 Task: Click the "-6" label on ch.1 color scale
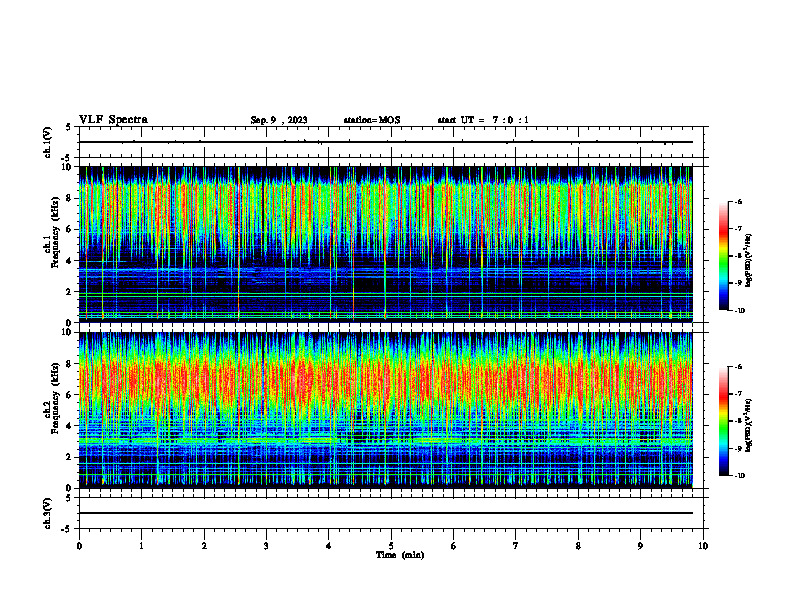738,201
